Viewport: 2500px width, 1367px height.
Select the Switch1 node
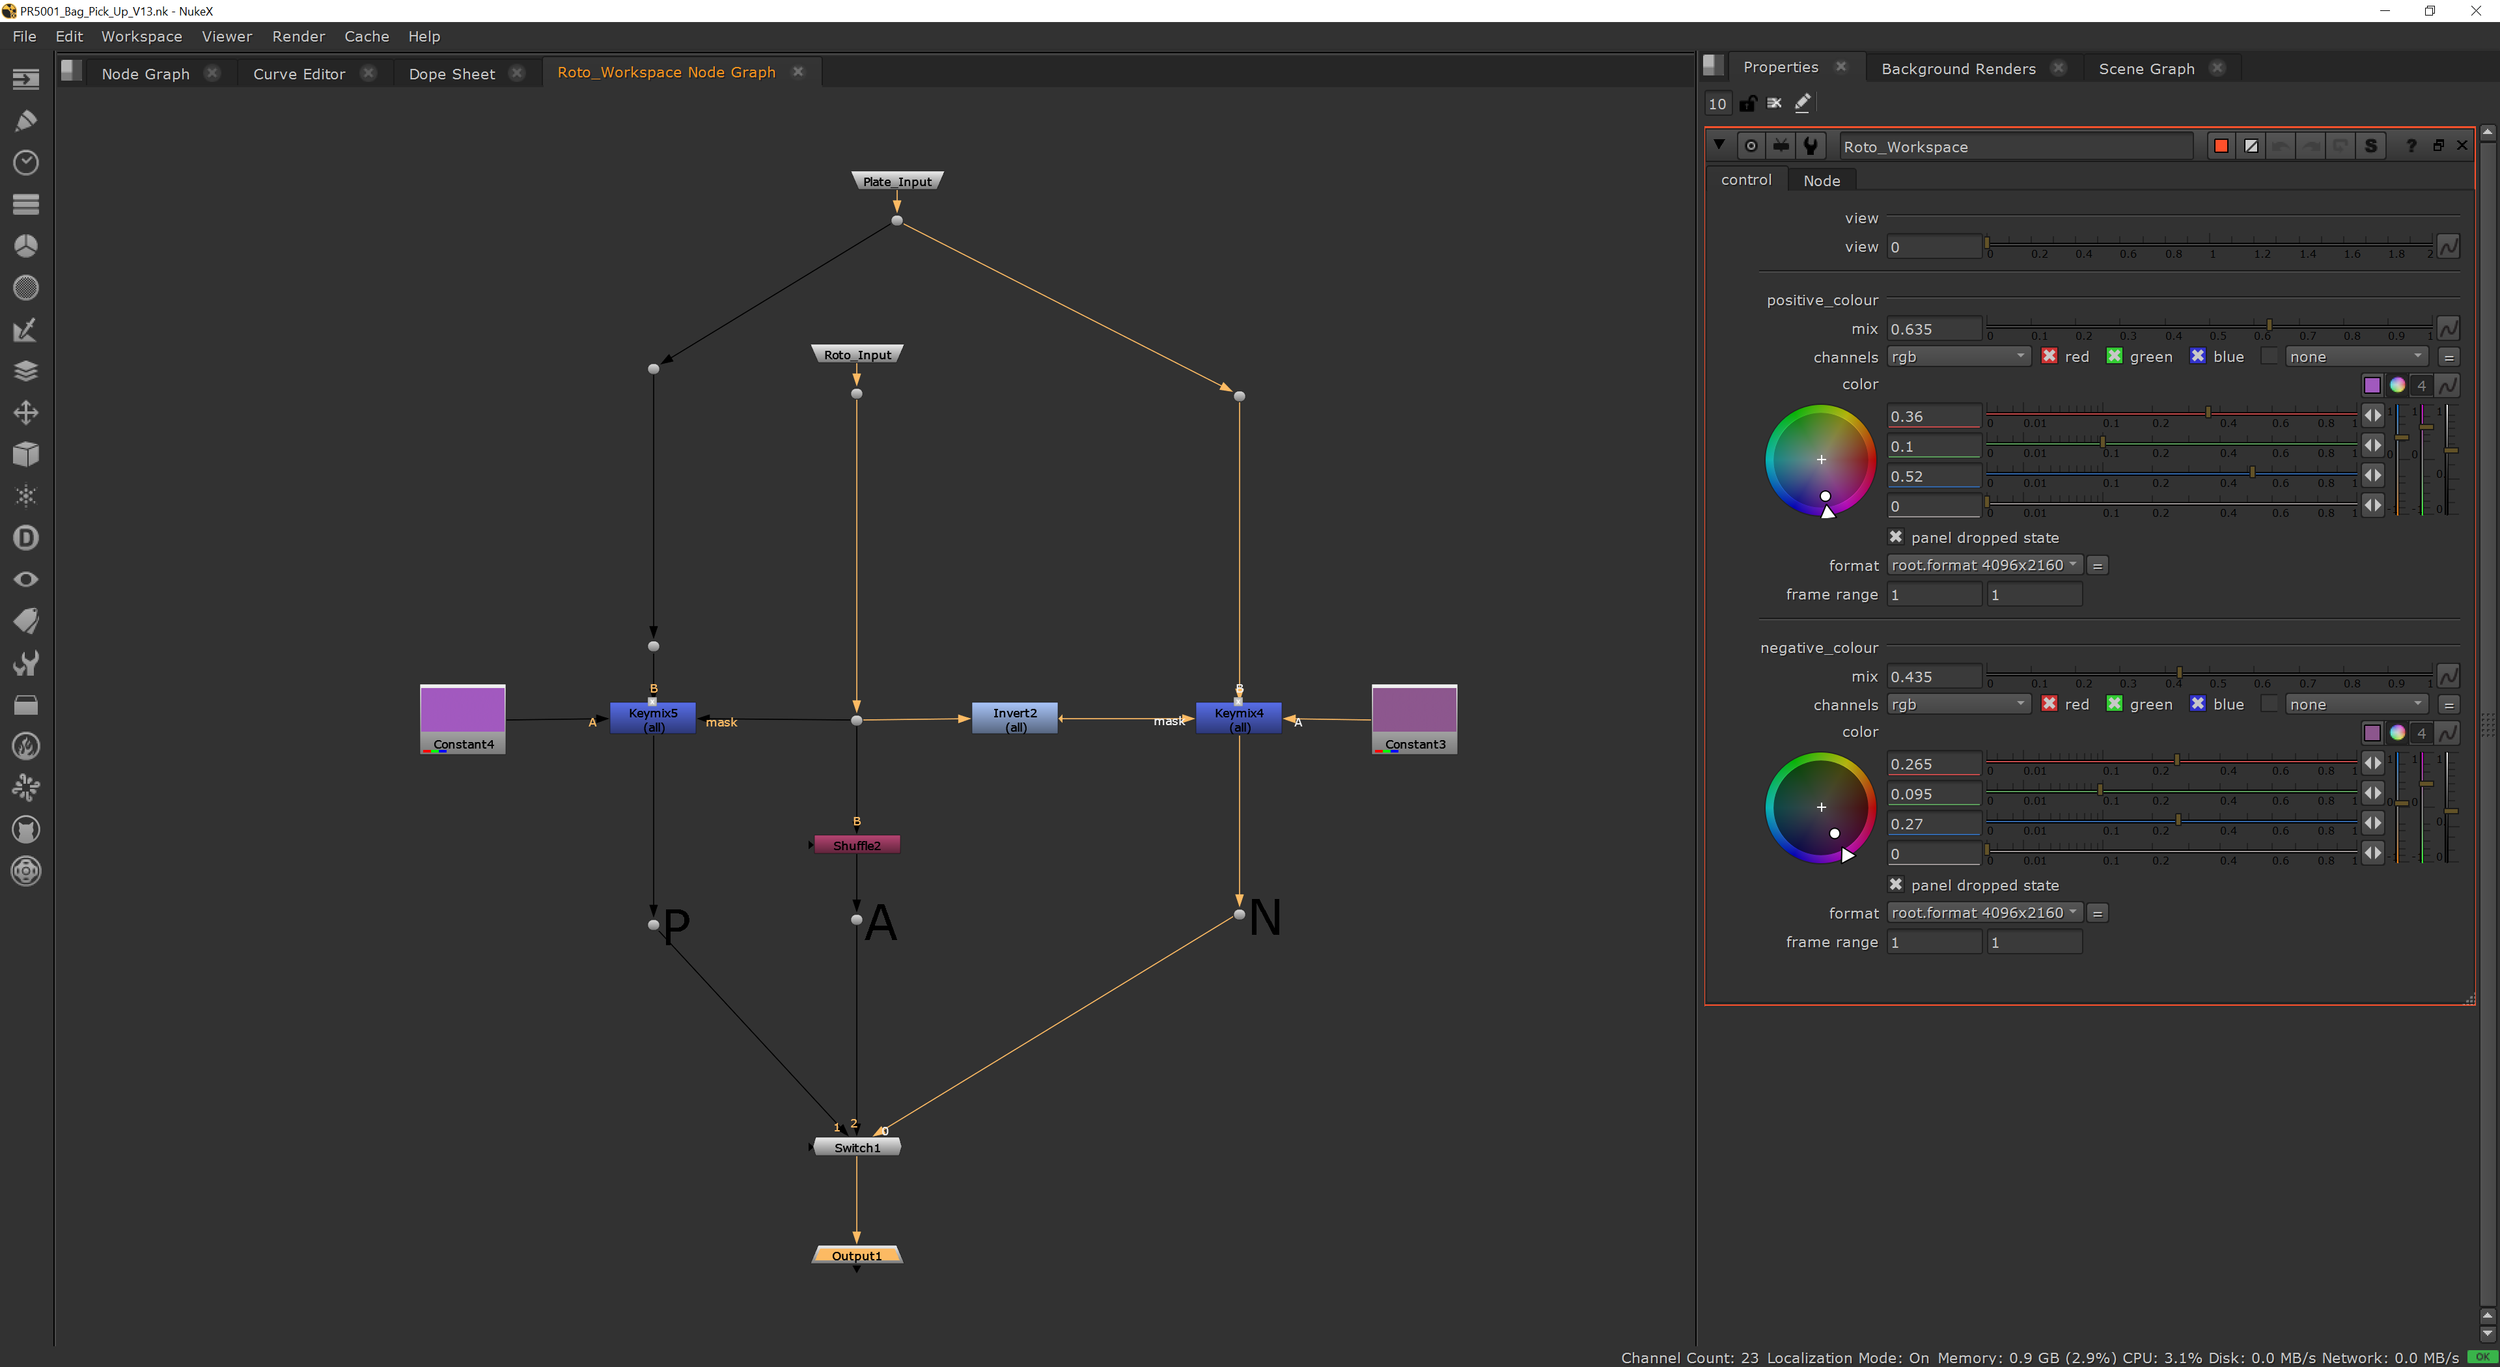[x=857, y=1147]
